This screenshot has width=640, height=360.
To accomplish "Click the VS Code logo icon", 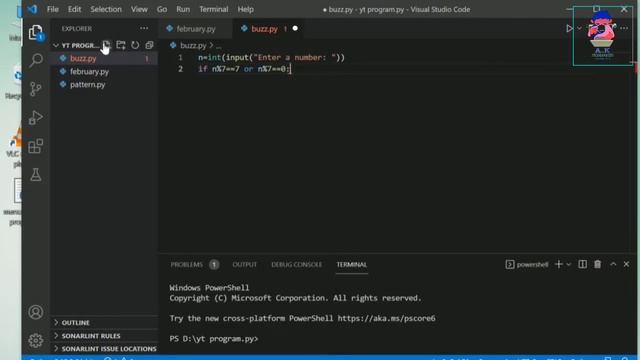I will [32, 9].
